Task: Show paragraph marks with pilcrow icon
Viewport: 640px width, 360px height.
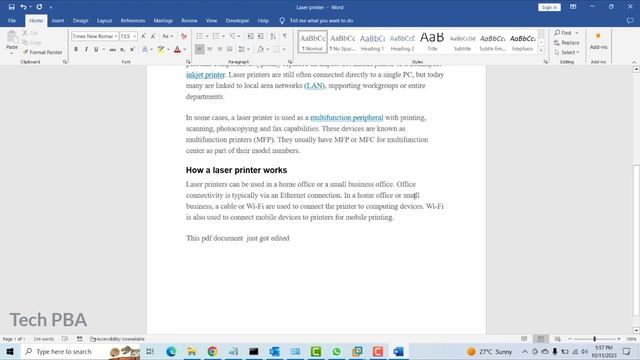Action: (285, 36)
